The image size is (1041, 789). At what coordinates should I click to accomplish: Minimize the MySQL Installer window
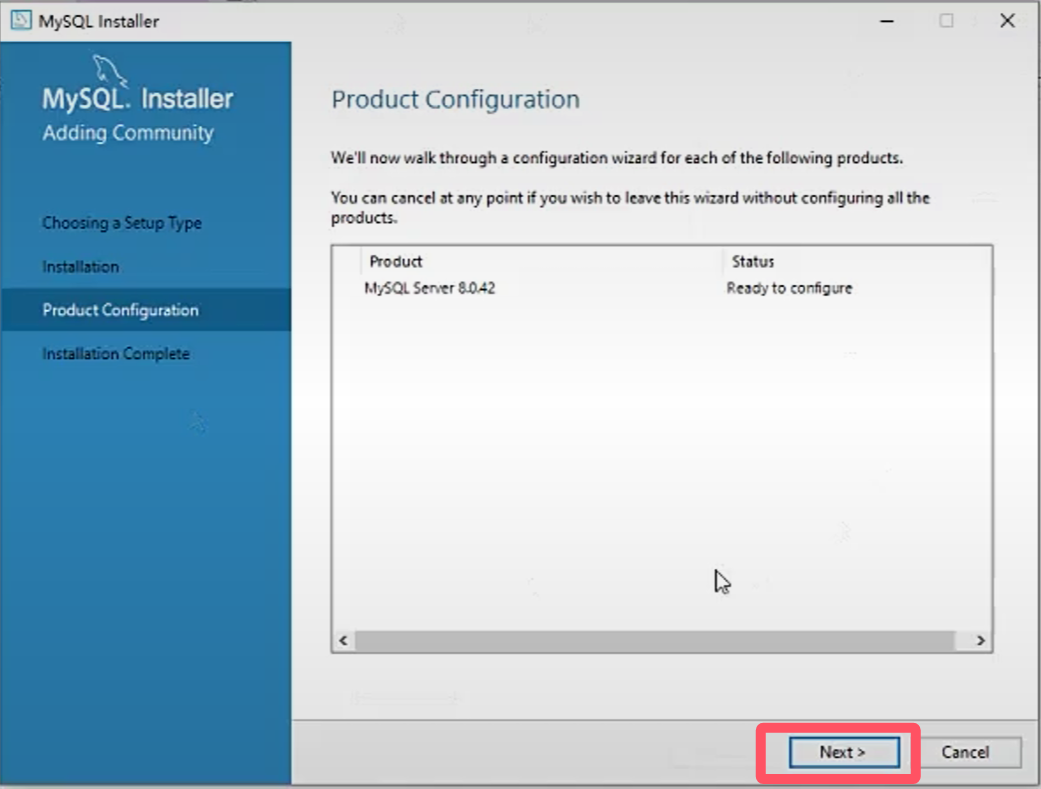tap(887, 21)
